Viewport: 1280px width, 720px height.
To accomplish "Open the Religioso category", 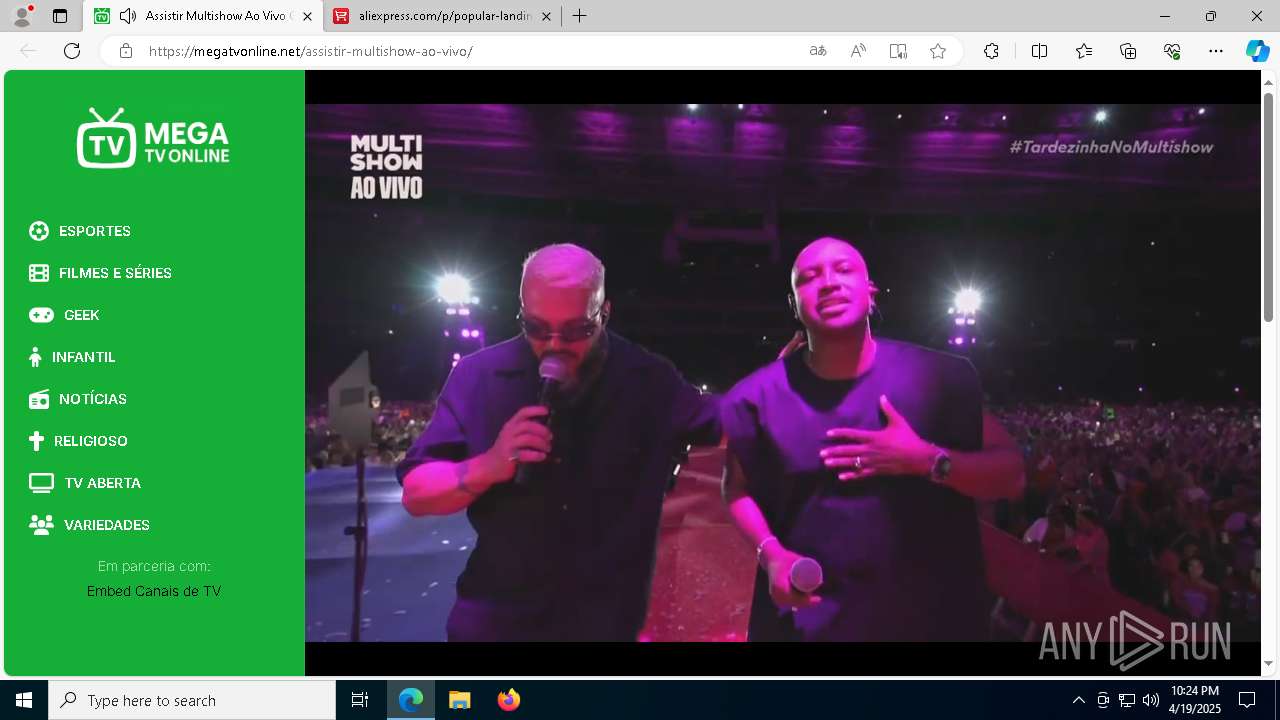I will (91, 441).
